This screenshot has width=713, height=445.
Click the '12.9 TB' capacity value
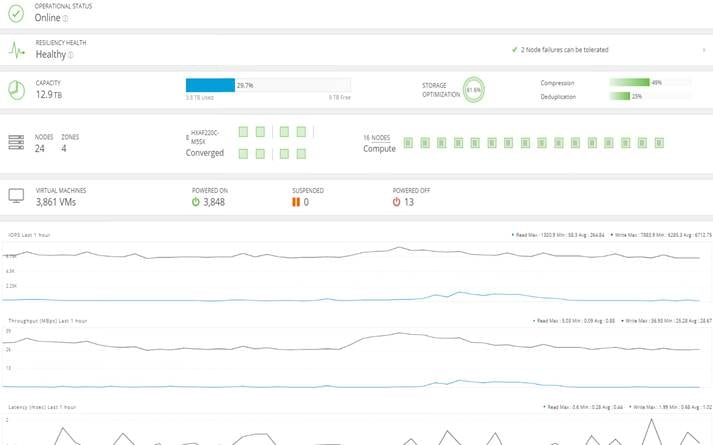(49, 95)
